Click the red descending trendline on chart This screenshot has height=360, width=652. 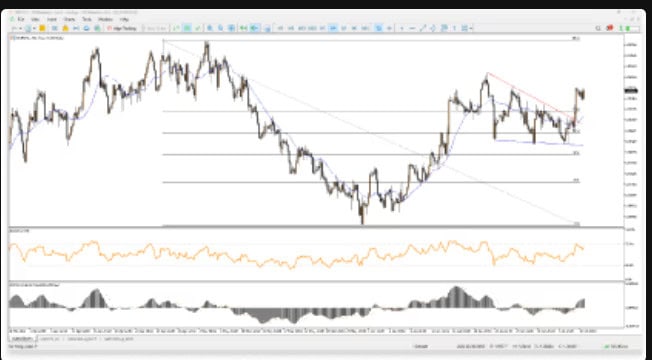pyautogui.click(x=529, y=96)
